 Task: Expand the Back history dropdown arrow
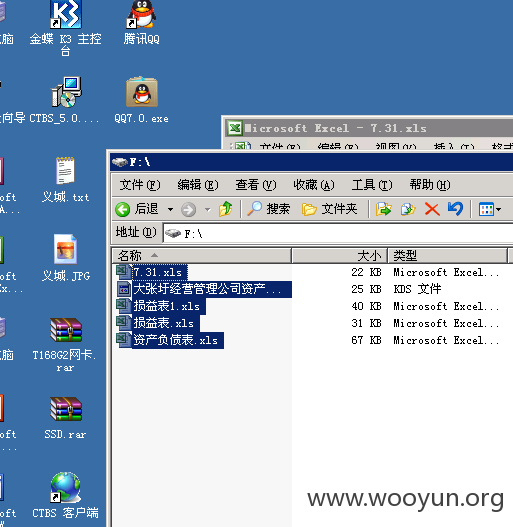point(170,210)
